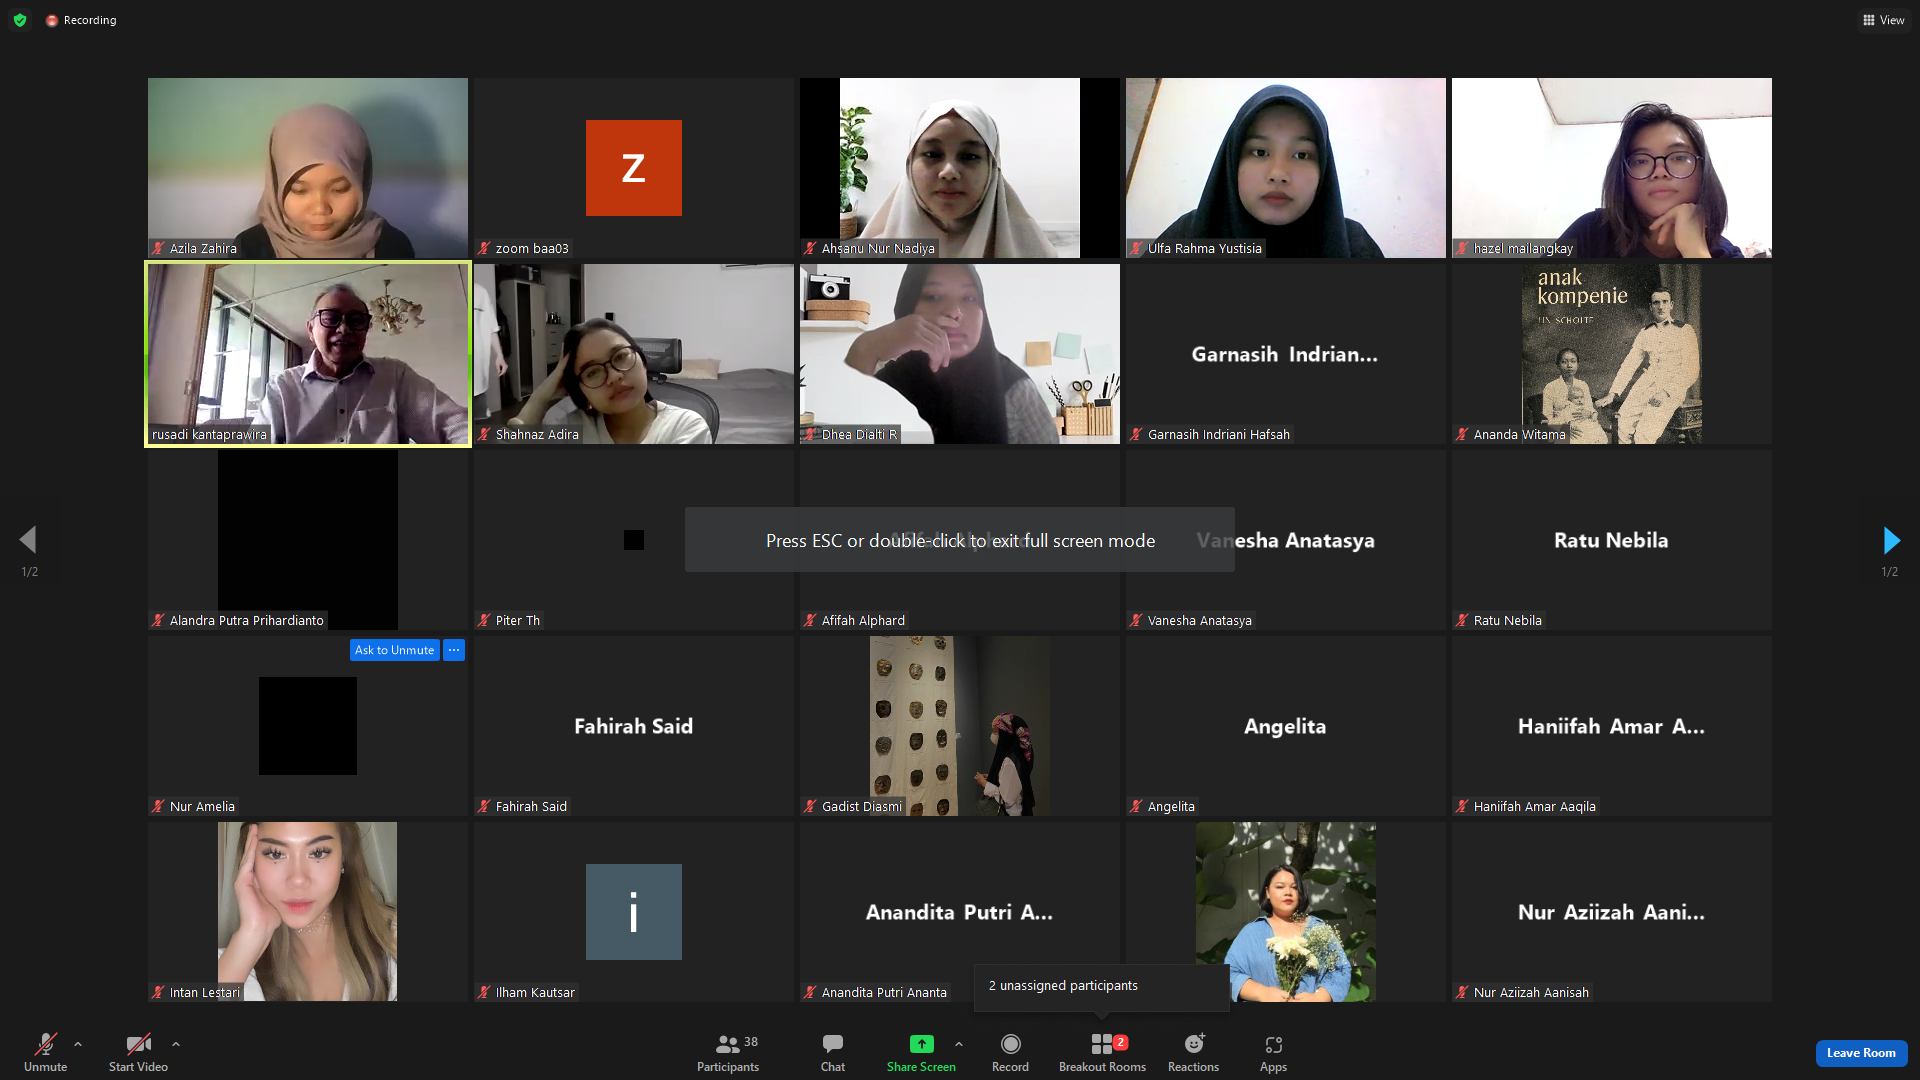Open more options on Nur Amelia tile

tap(454, 650)
